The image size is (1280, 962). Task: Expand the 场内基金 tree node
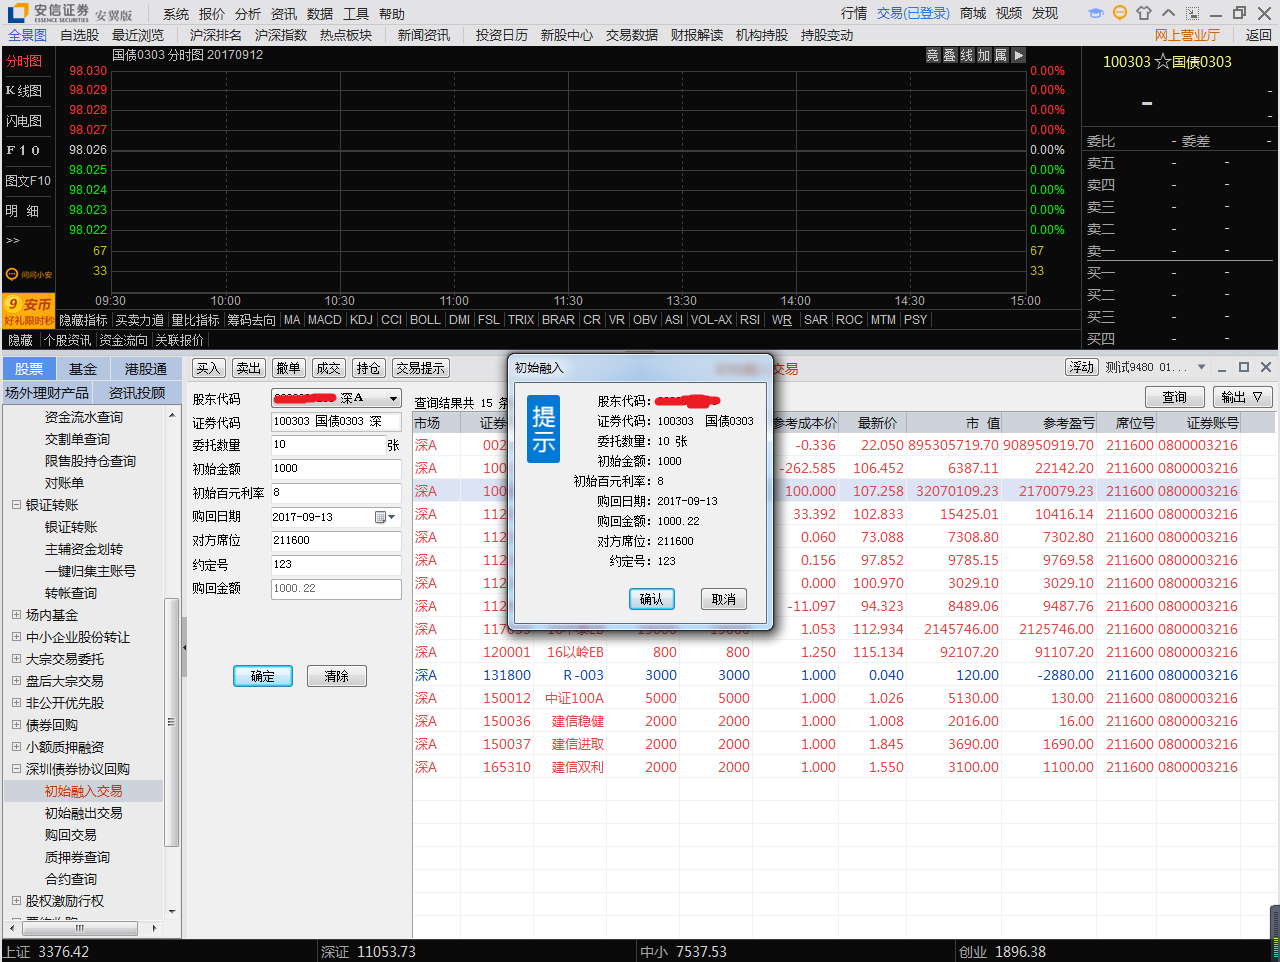tap(16, 615)
